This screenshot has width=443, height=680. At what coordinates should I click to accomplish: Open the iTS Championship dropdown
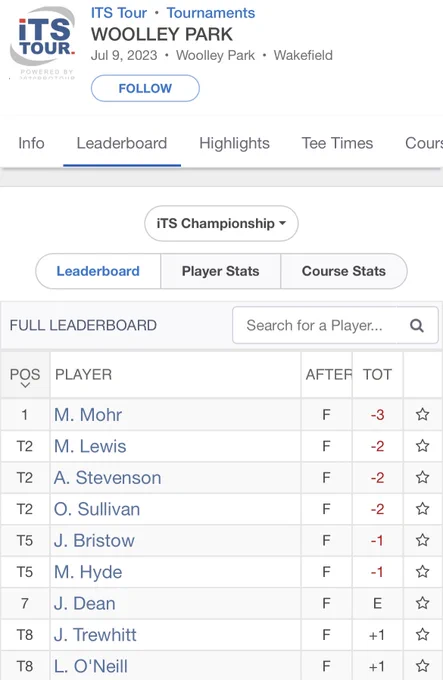pos(221,223)
